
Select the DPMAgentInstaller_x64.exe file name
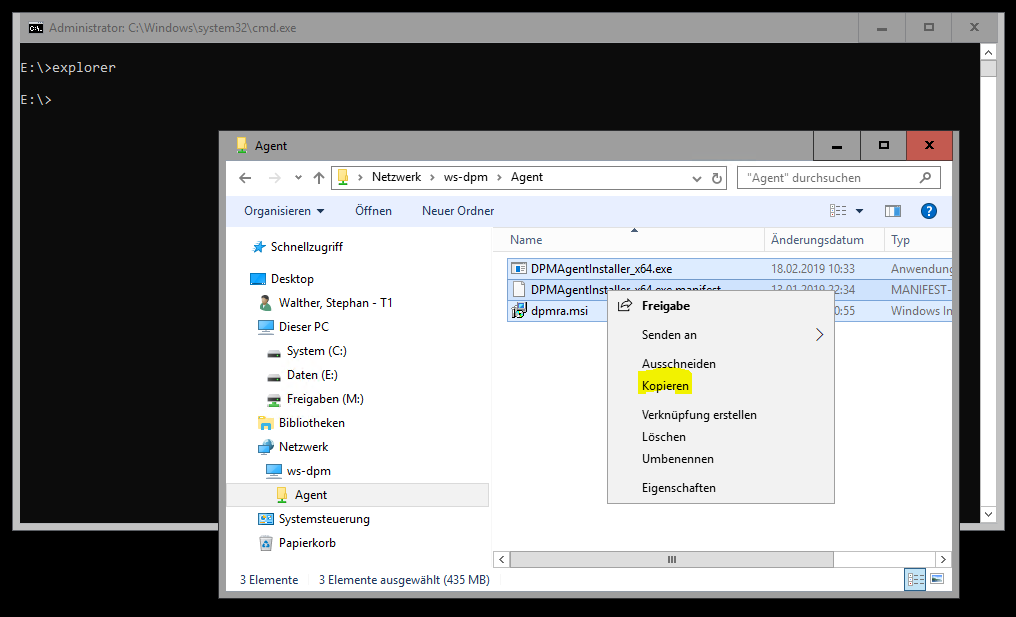(x=601, y=269)
